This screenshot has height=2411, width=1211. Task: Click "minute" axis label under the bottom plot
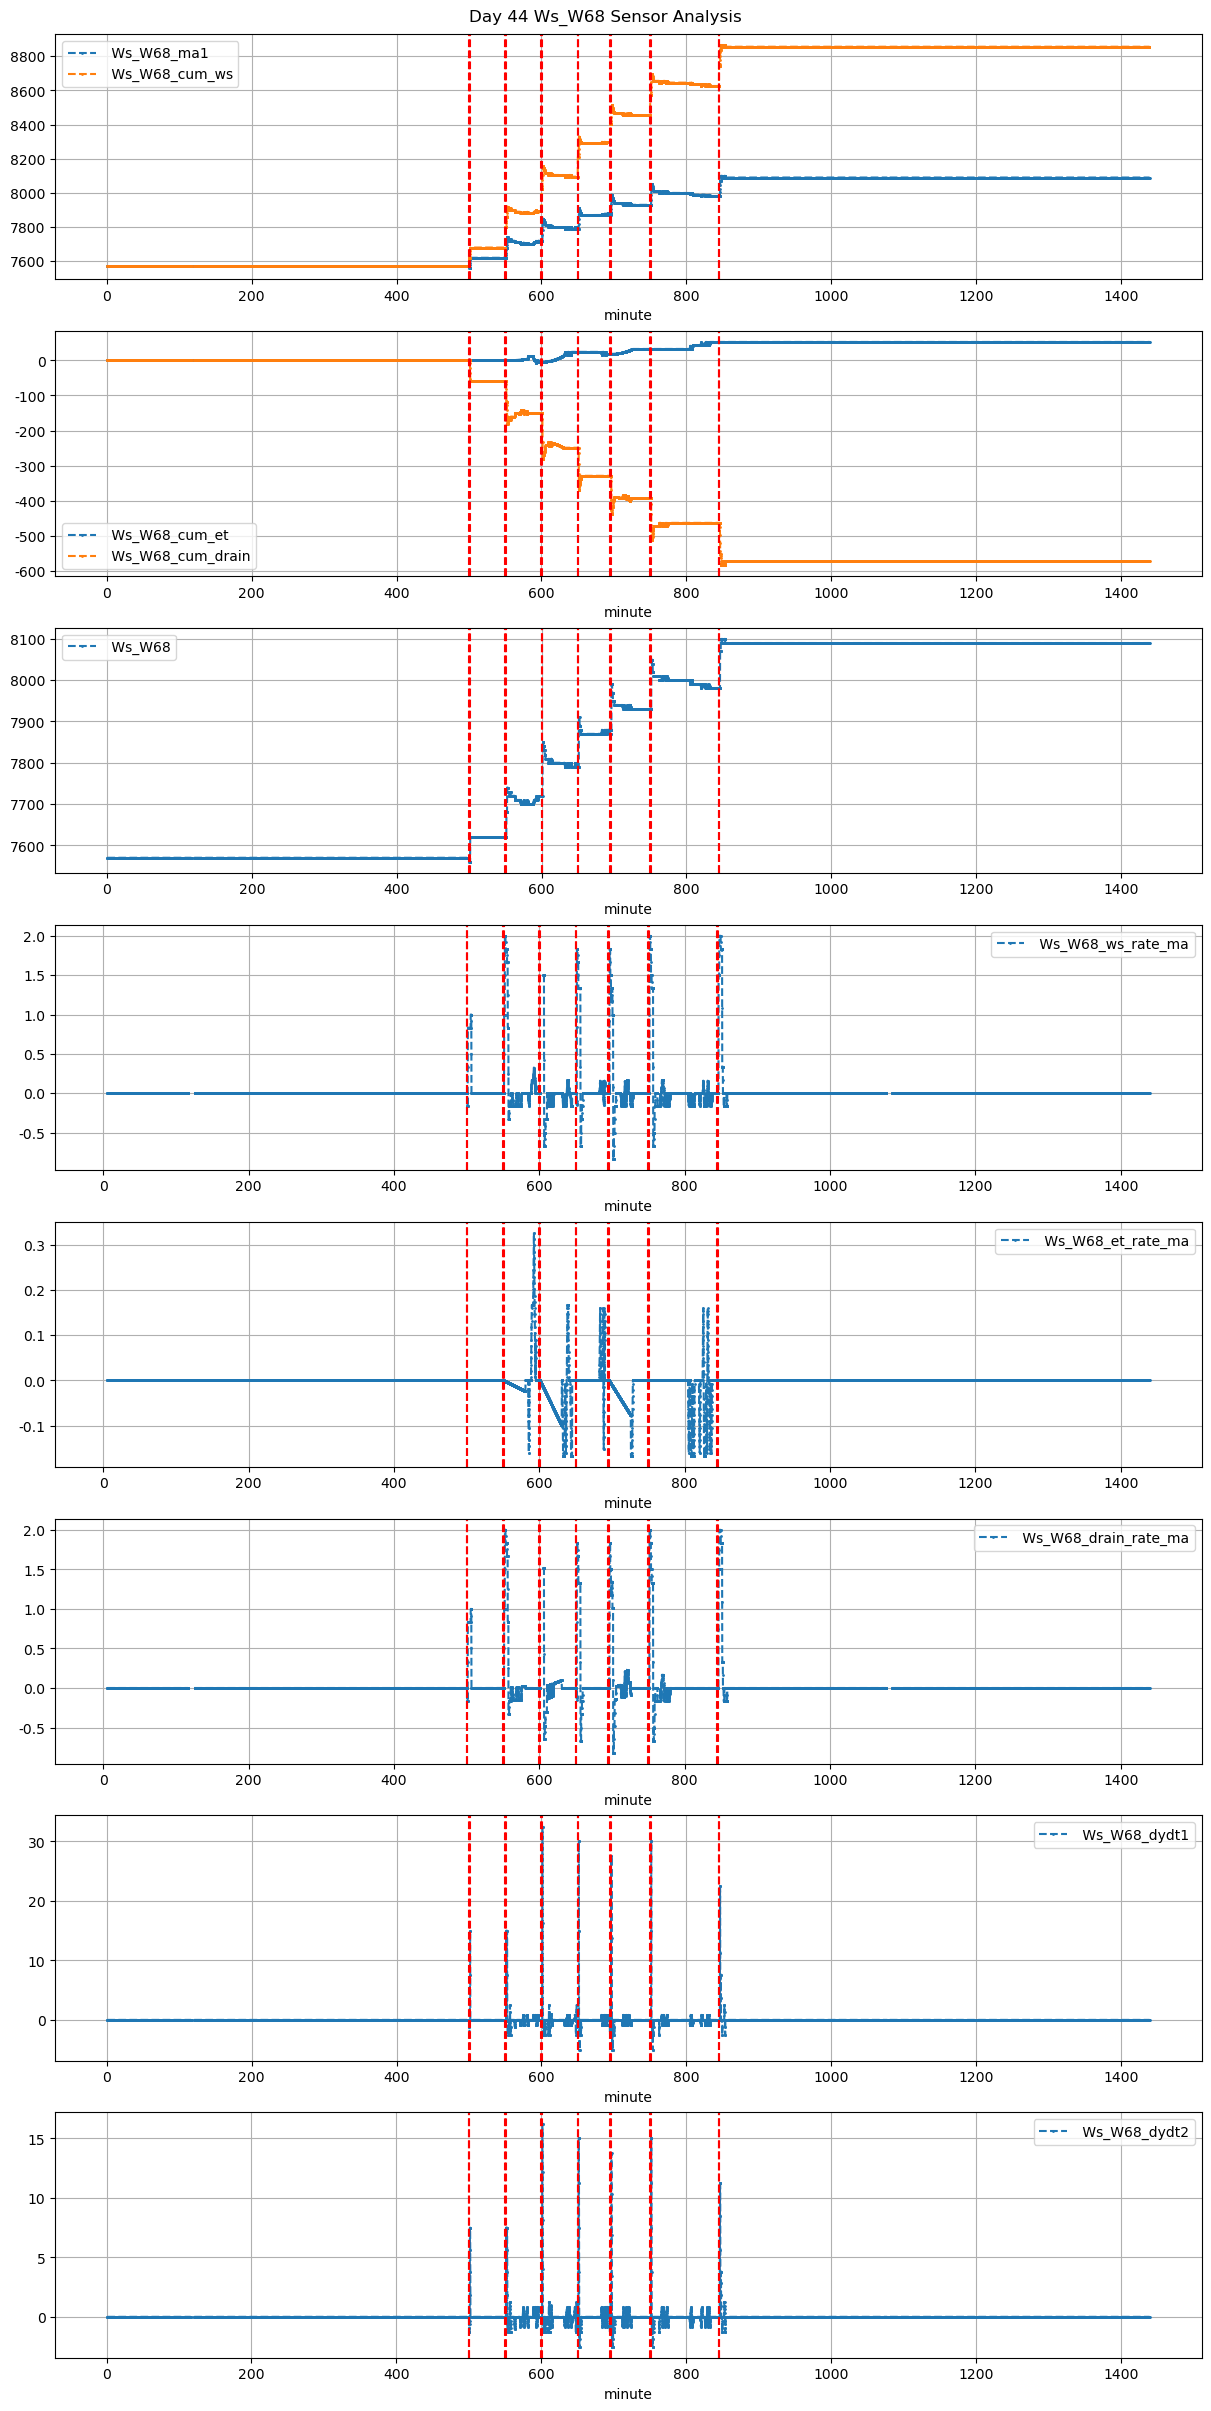click(x=627, y=2394)
